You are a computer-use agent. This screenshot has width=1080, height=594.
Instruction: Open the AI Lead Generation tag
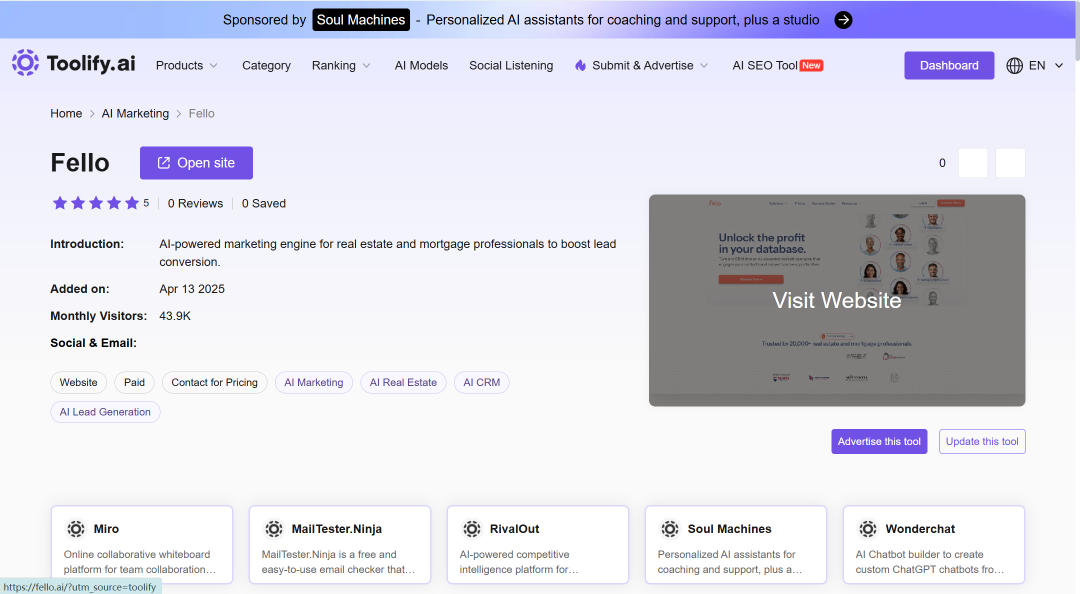105,412
